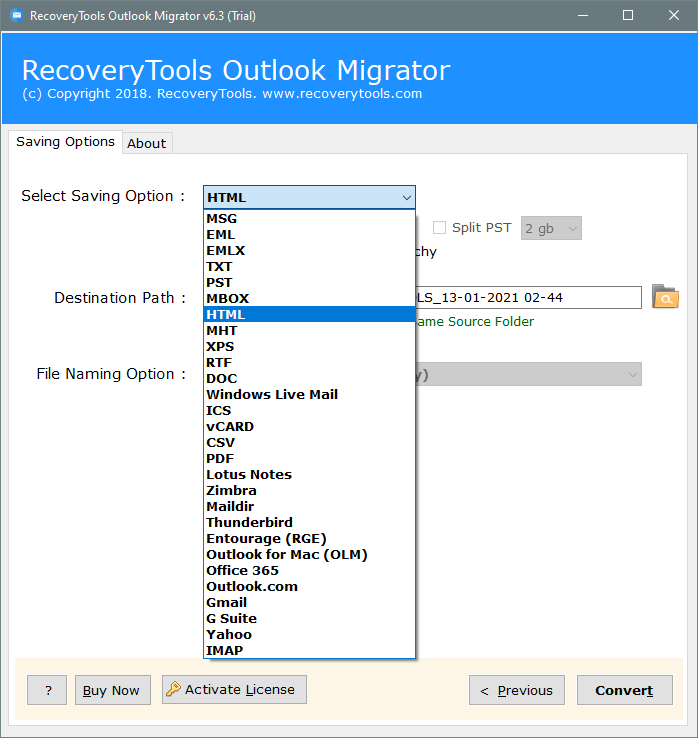Enable the Split PST checkbox

439,227
